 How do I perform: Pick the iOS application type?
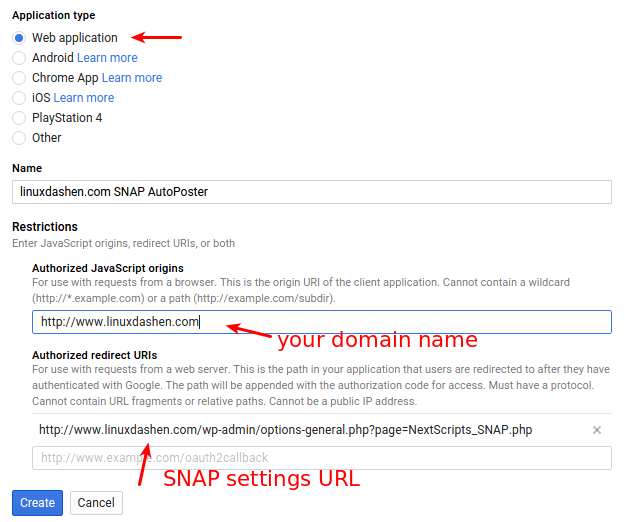pyautogui.click(x=19, y=98)
